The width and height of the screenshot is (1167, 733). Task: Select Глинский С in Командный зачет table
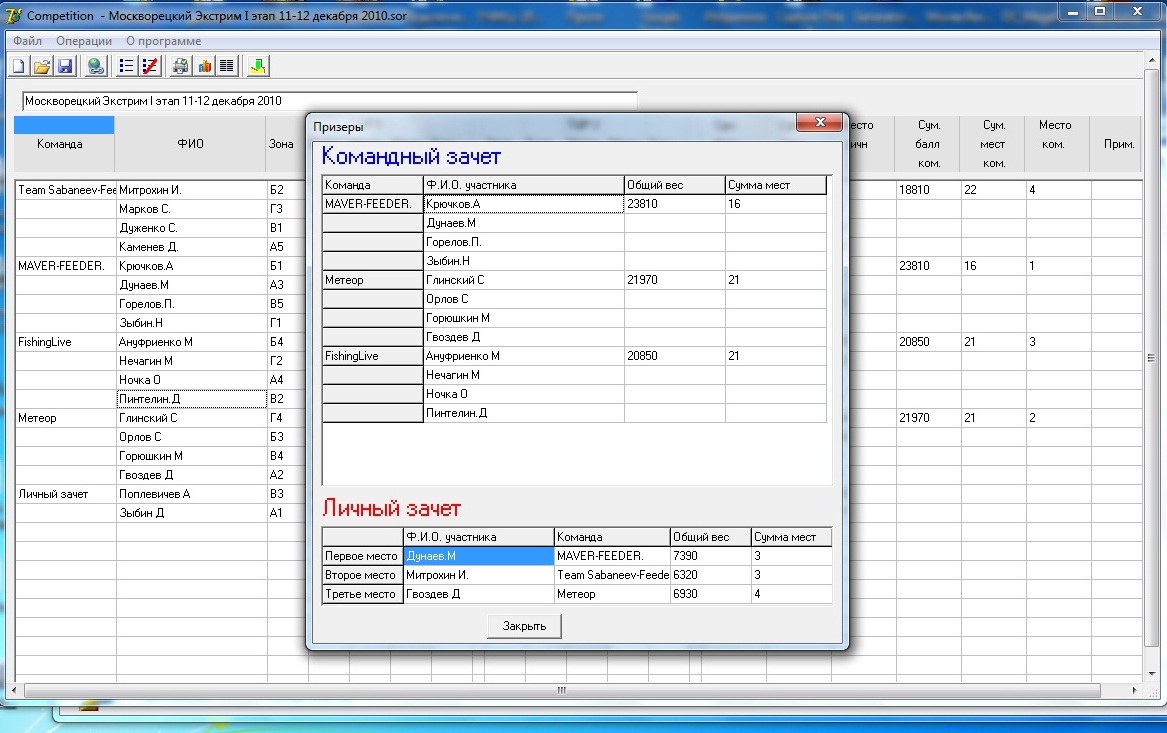[x=523, y=280]
